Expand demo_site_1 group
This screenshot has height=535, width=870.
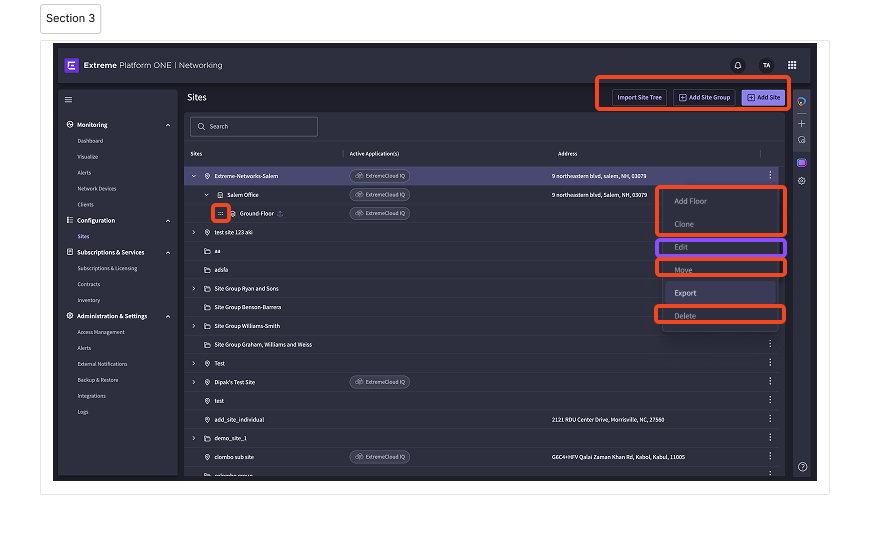pos(194,438)
